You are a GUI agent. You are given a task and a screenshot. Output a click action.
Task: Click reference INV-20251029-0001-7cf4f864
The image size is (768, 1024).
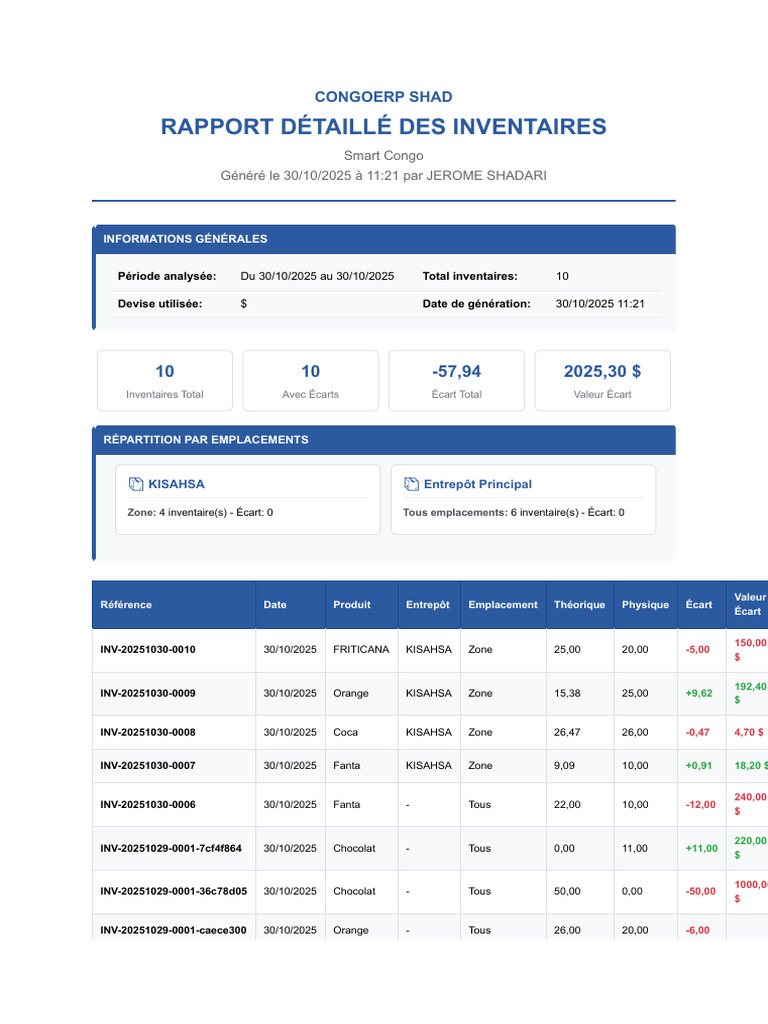click(171, 848)
